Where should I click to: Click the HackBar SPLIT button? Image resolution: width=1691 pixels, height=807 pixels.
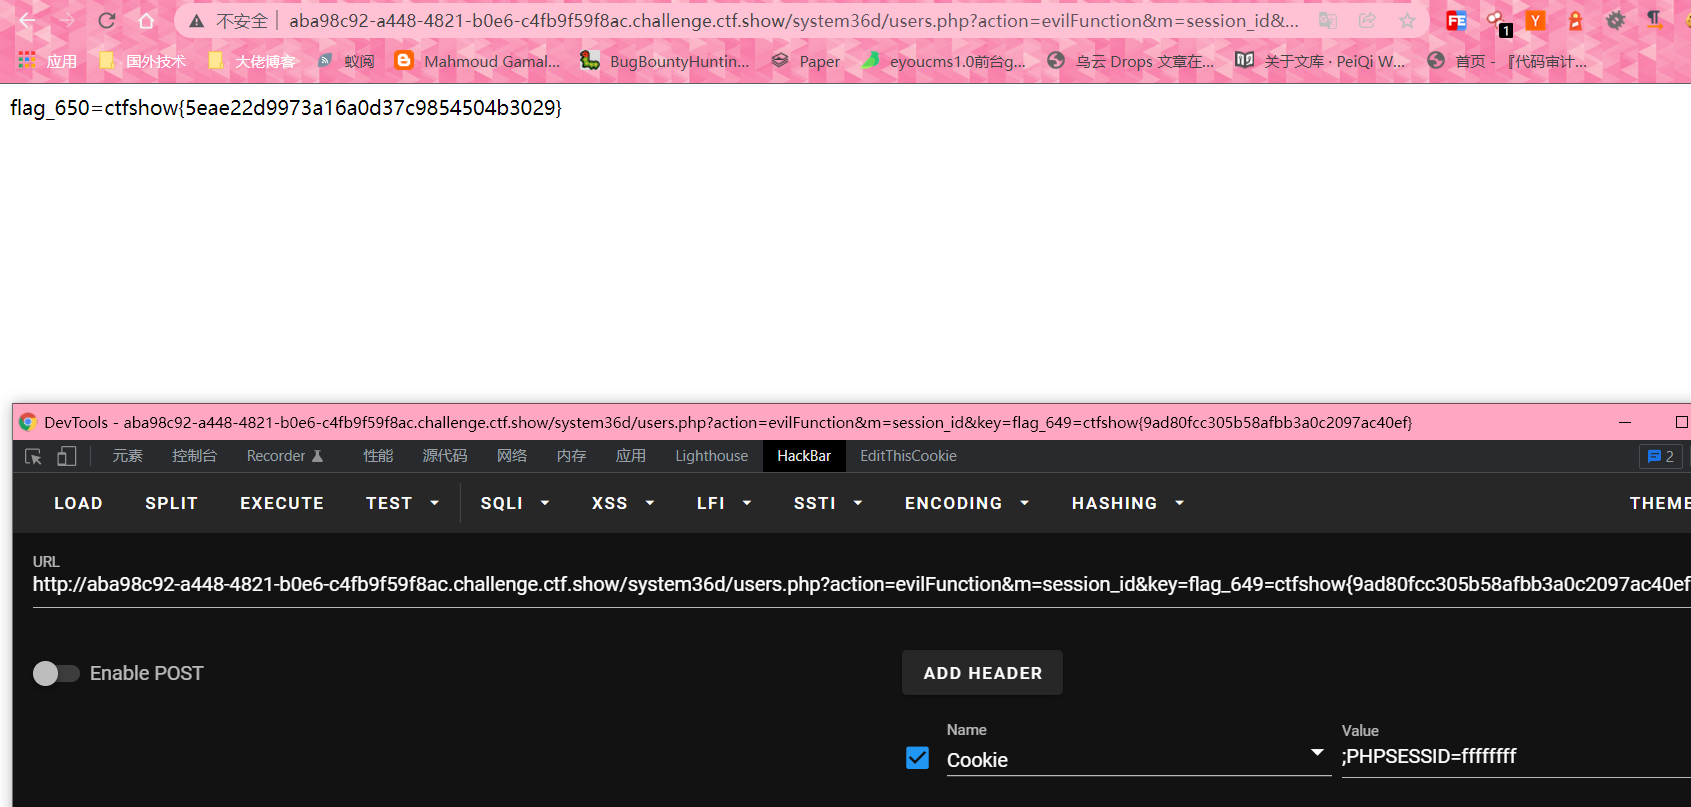point(171,503)
